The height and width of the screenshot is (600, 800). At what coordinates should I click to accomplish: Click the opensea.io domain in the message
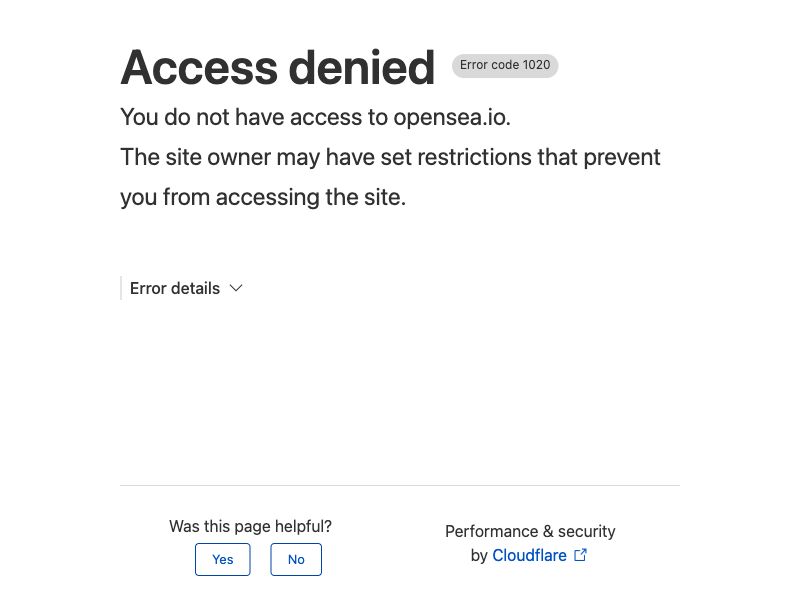pos(451,117)
